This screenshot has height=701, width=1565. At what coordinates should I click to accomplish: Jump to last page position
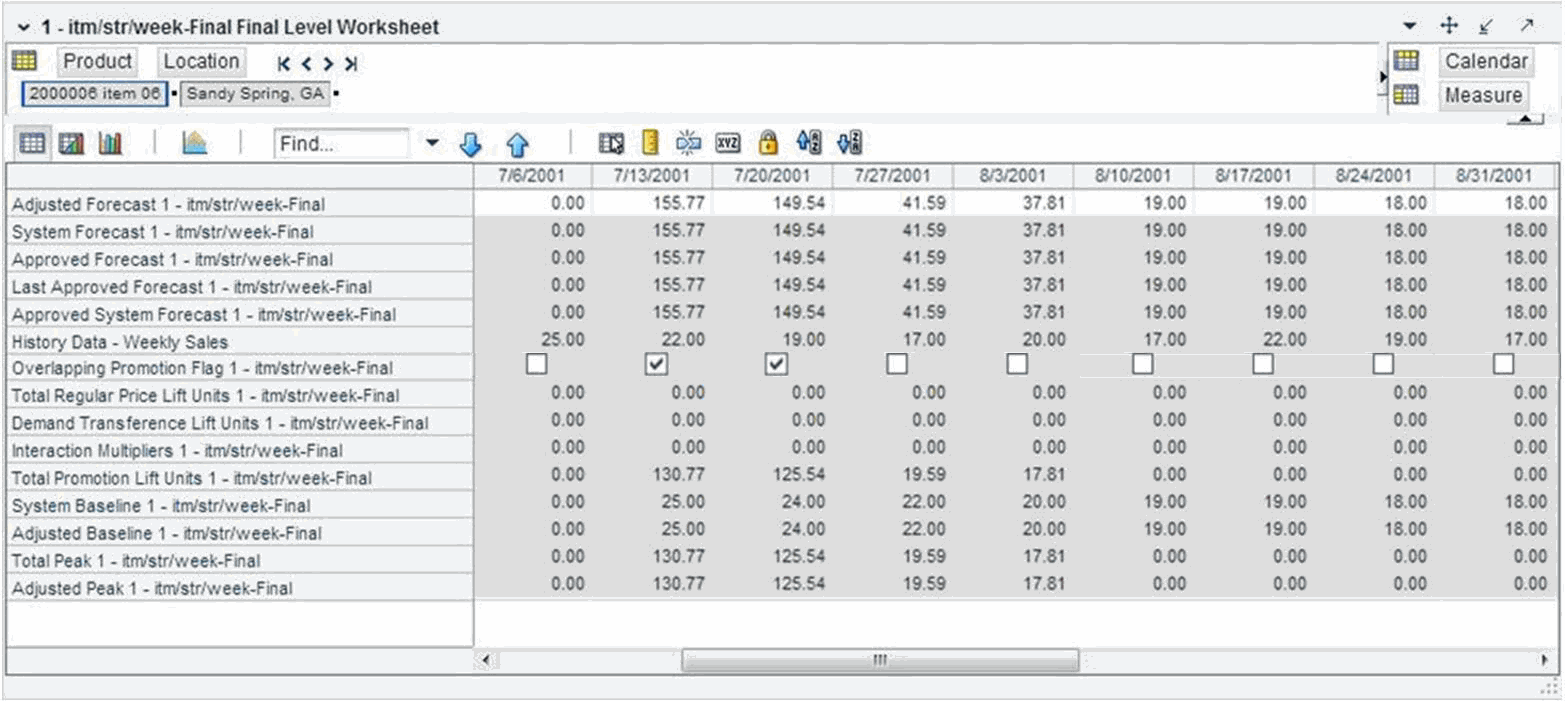pyautogui.click(x=351, y=64)
